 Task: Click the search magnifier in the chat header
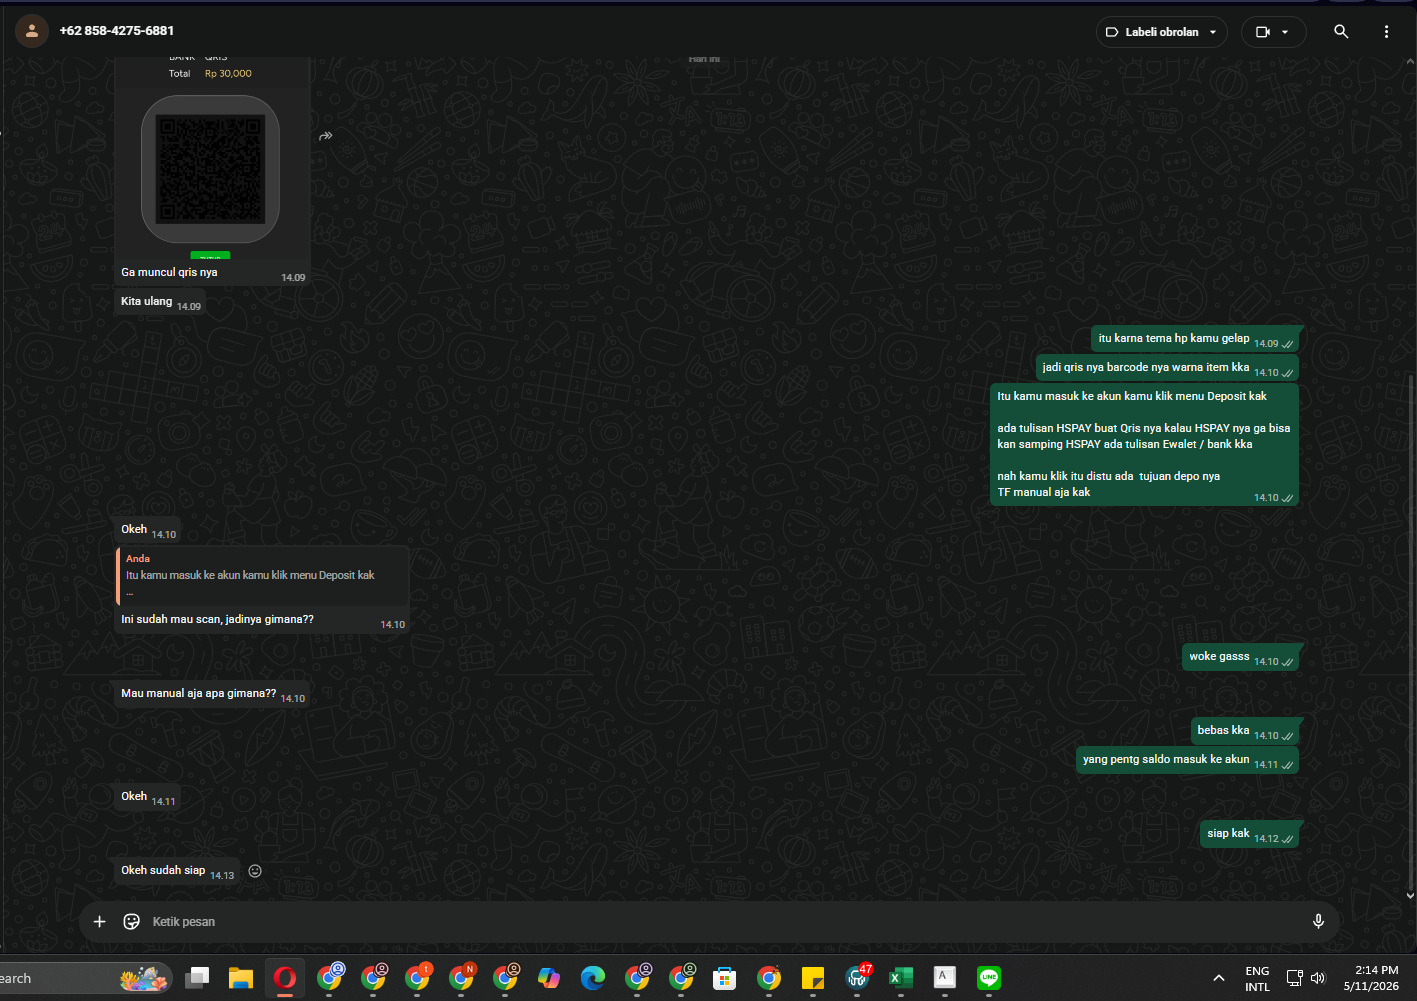coord(1341,32)
